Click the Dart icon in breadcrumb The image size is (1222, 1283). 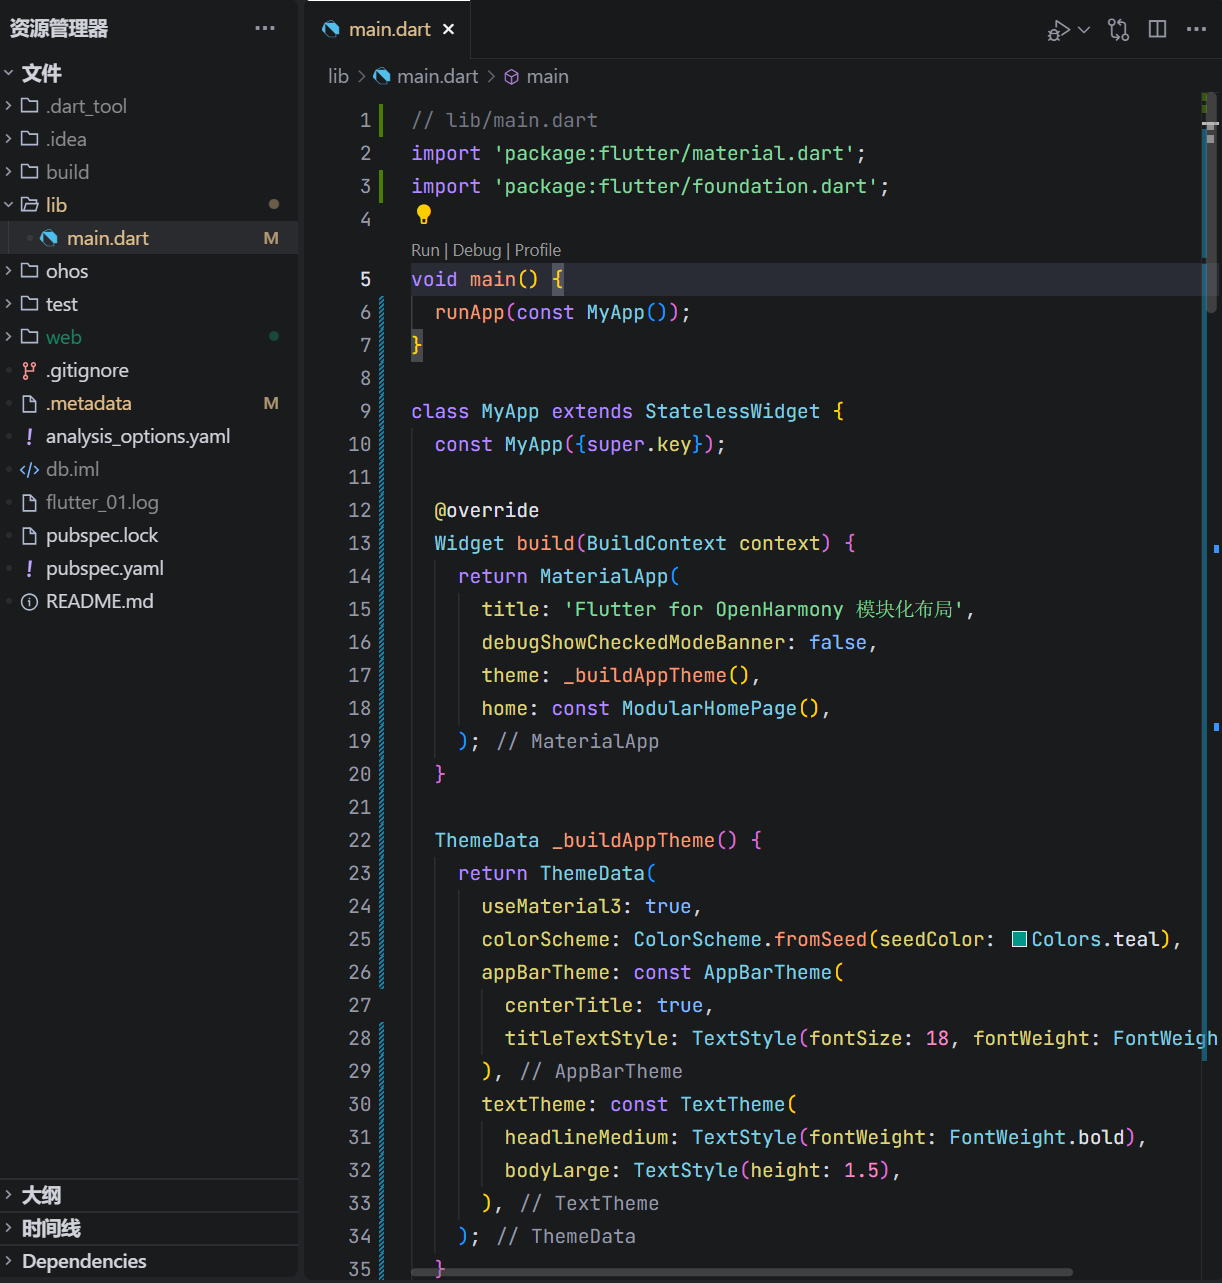[382, 76]
